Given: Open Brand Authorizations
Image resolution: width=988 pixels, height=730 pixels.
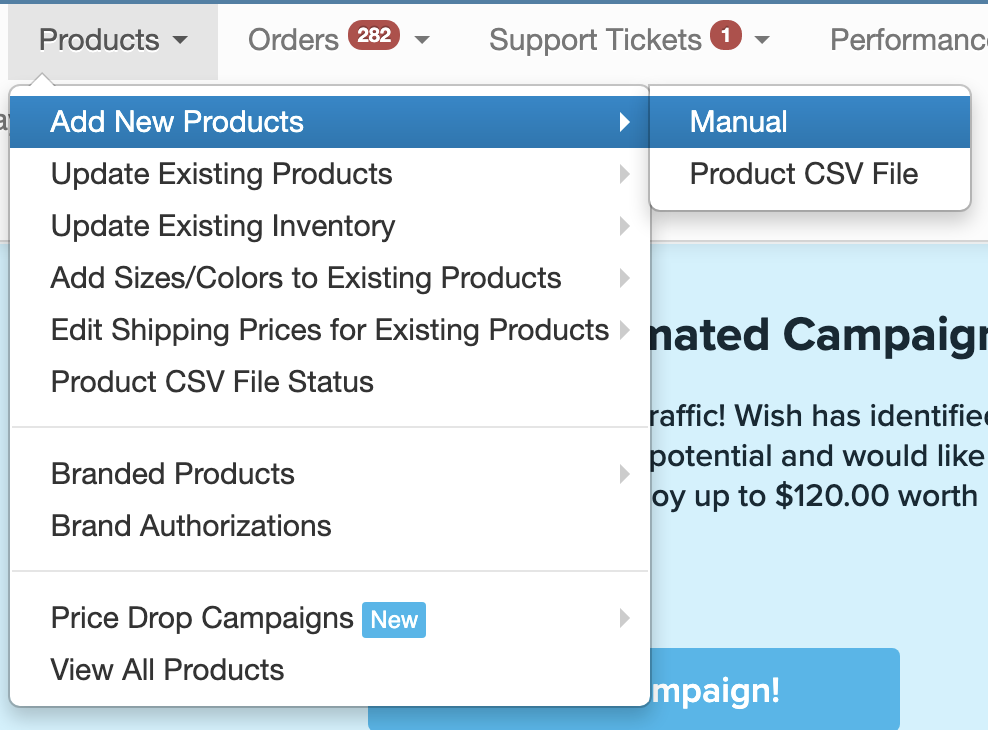Looking at the screenshot, I should tap(191, 526).
